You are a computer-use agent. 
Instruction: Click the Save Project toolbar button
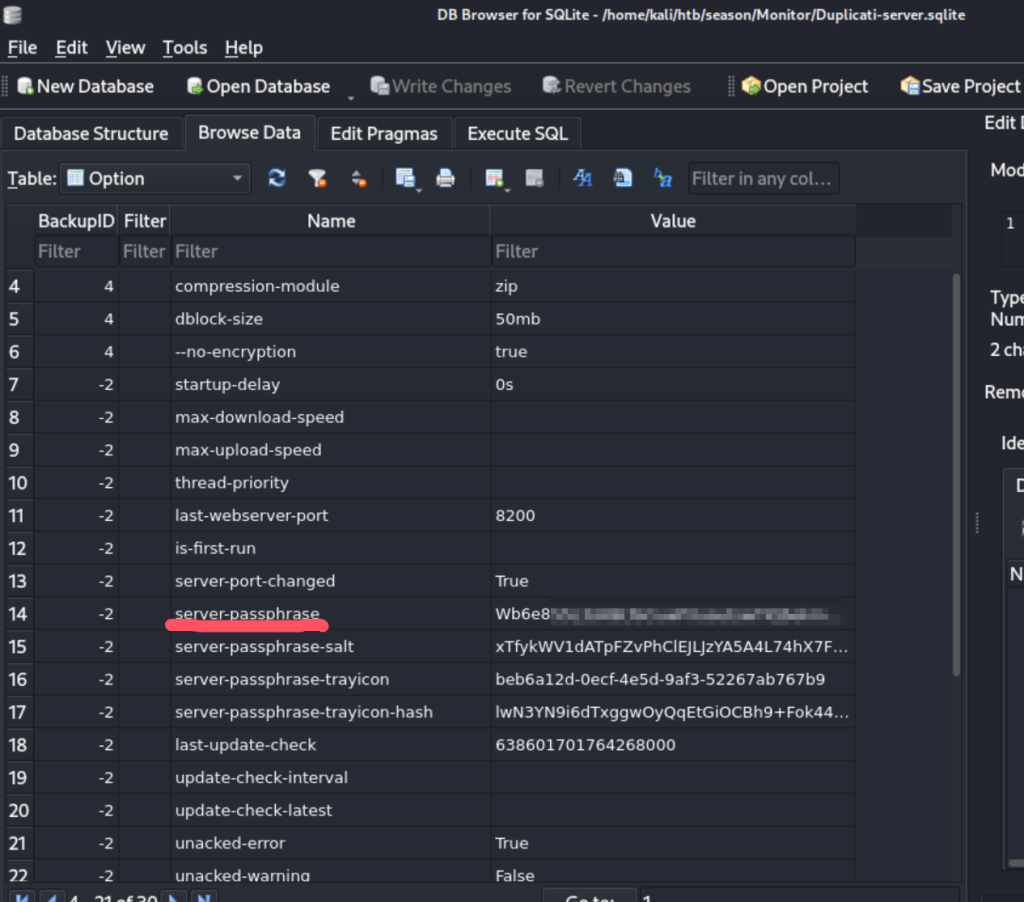click(x=960, y=86)
